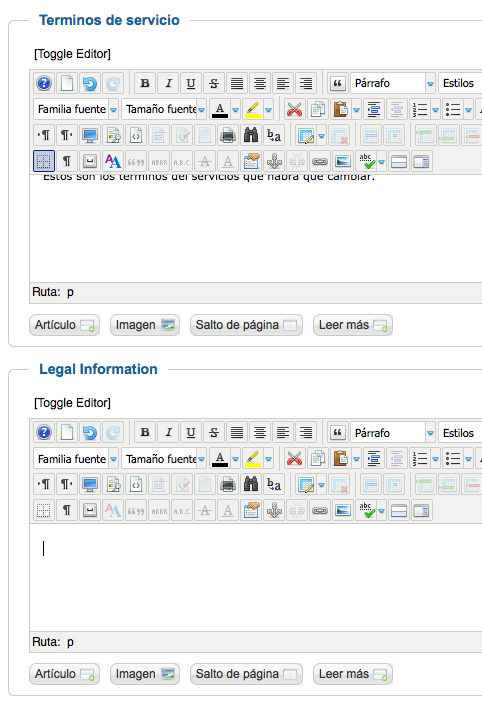Click the top Salto de página button
Viewport: 482px width, 705px height.
(x=246, y=325)
